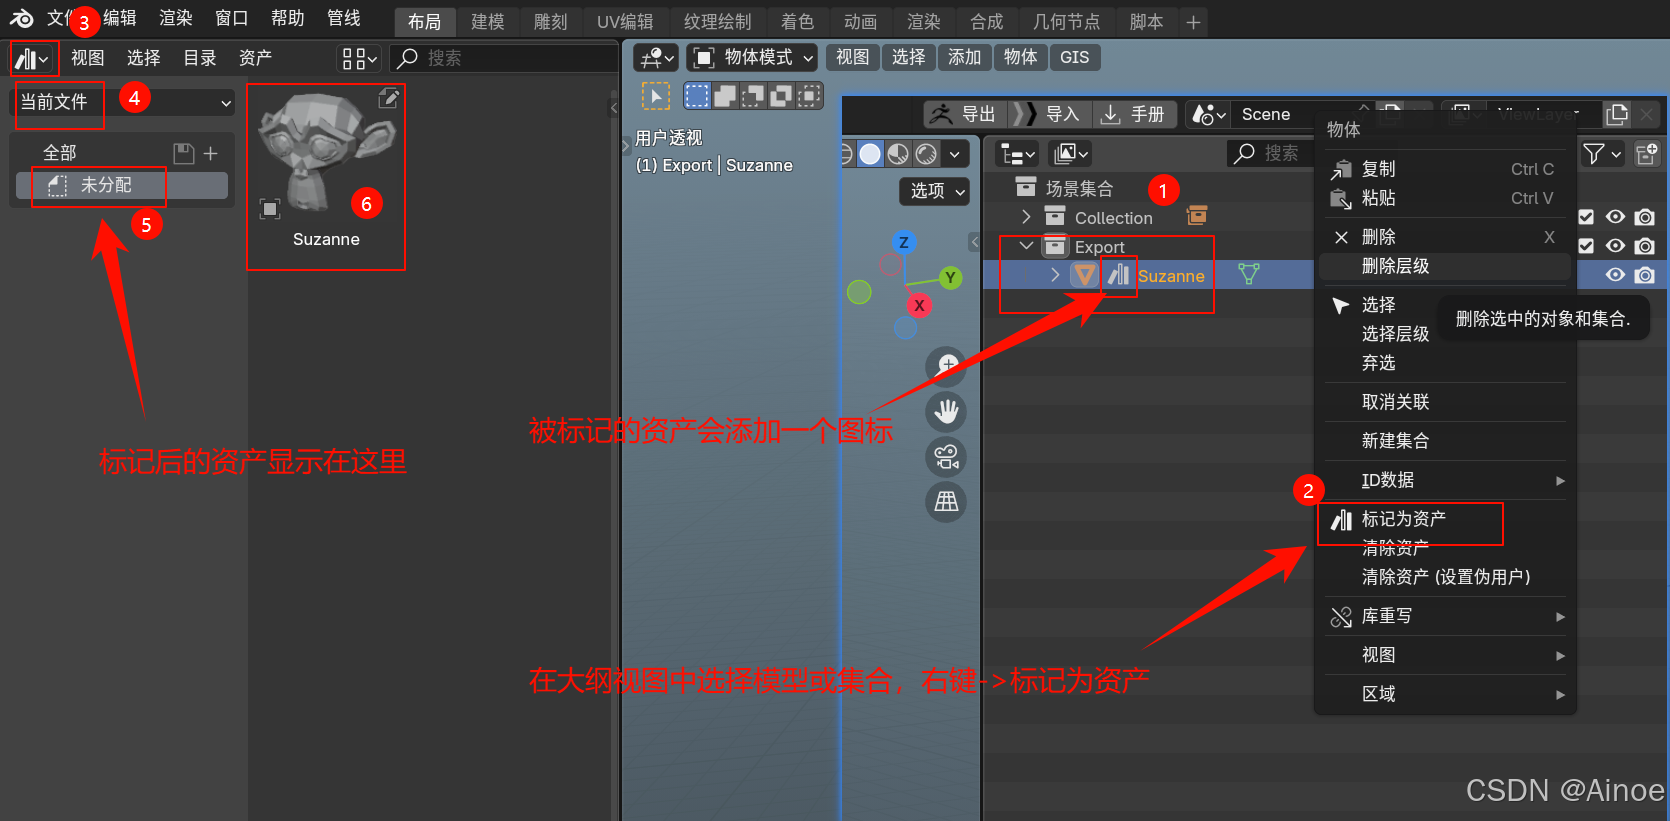Viewport: 1670px width, 821px height.
Task: Open the GIS menu
Action: pos(1075,57)
